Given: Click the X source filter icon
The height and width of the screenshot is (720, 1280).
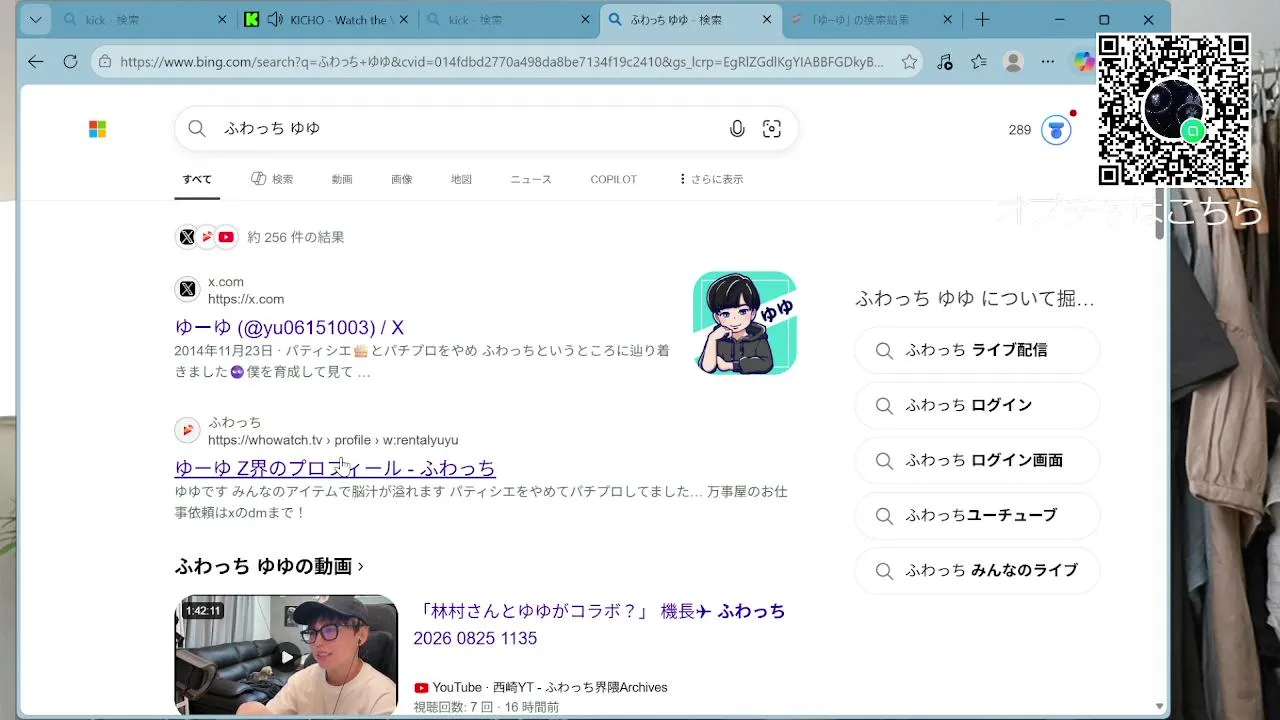Looking at the screenshot, I should coord(187,237).
